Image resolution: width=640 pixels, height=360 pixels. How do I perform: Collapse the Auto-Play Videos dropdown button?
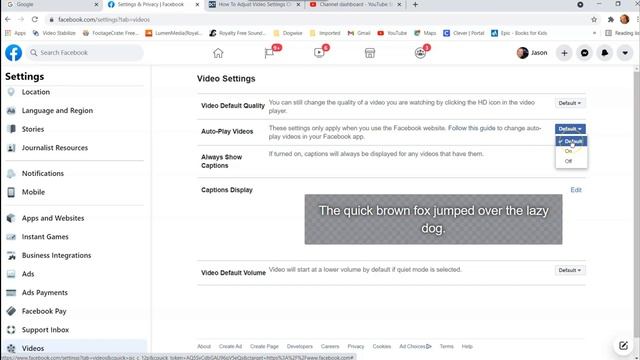pos(570,129)
